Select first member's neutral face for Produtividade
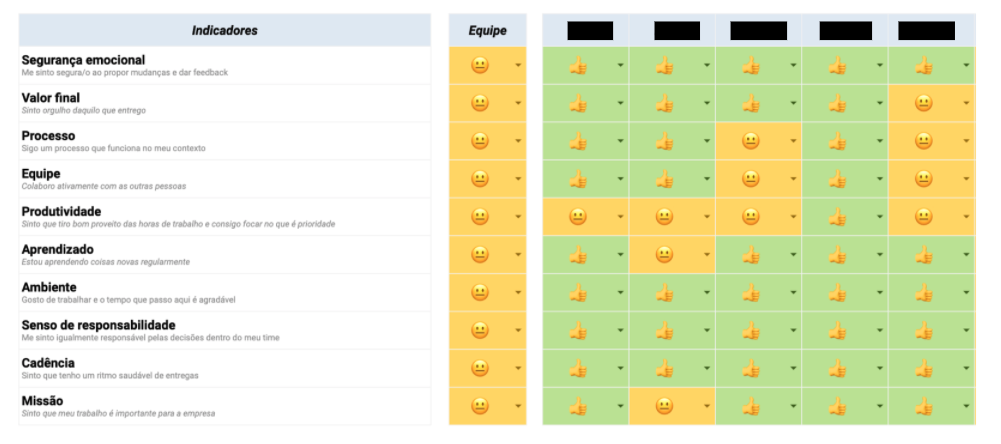The width and height of the screenshot is (1001, 444). point(578,217)
